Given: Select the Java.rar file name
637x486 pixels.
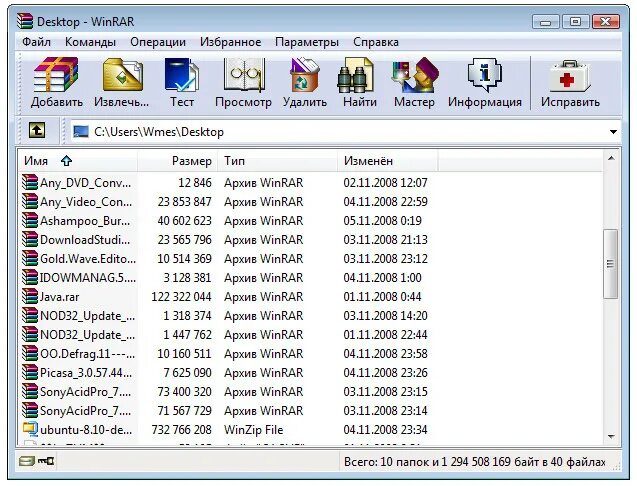Looking at the screenshot, I should pyautogui.click(x=60, y=297).
